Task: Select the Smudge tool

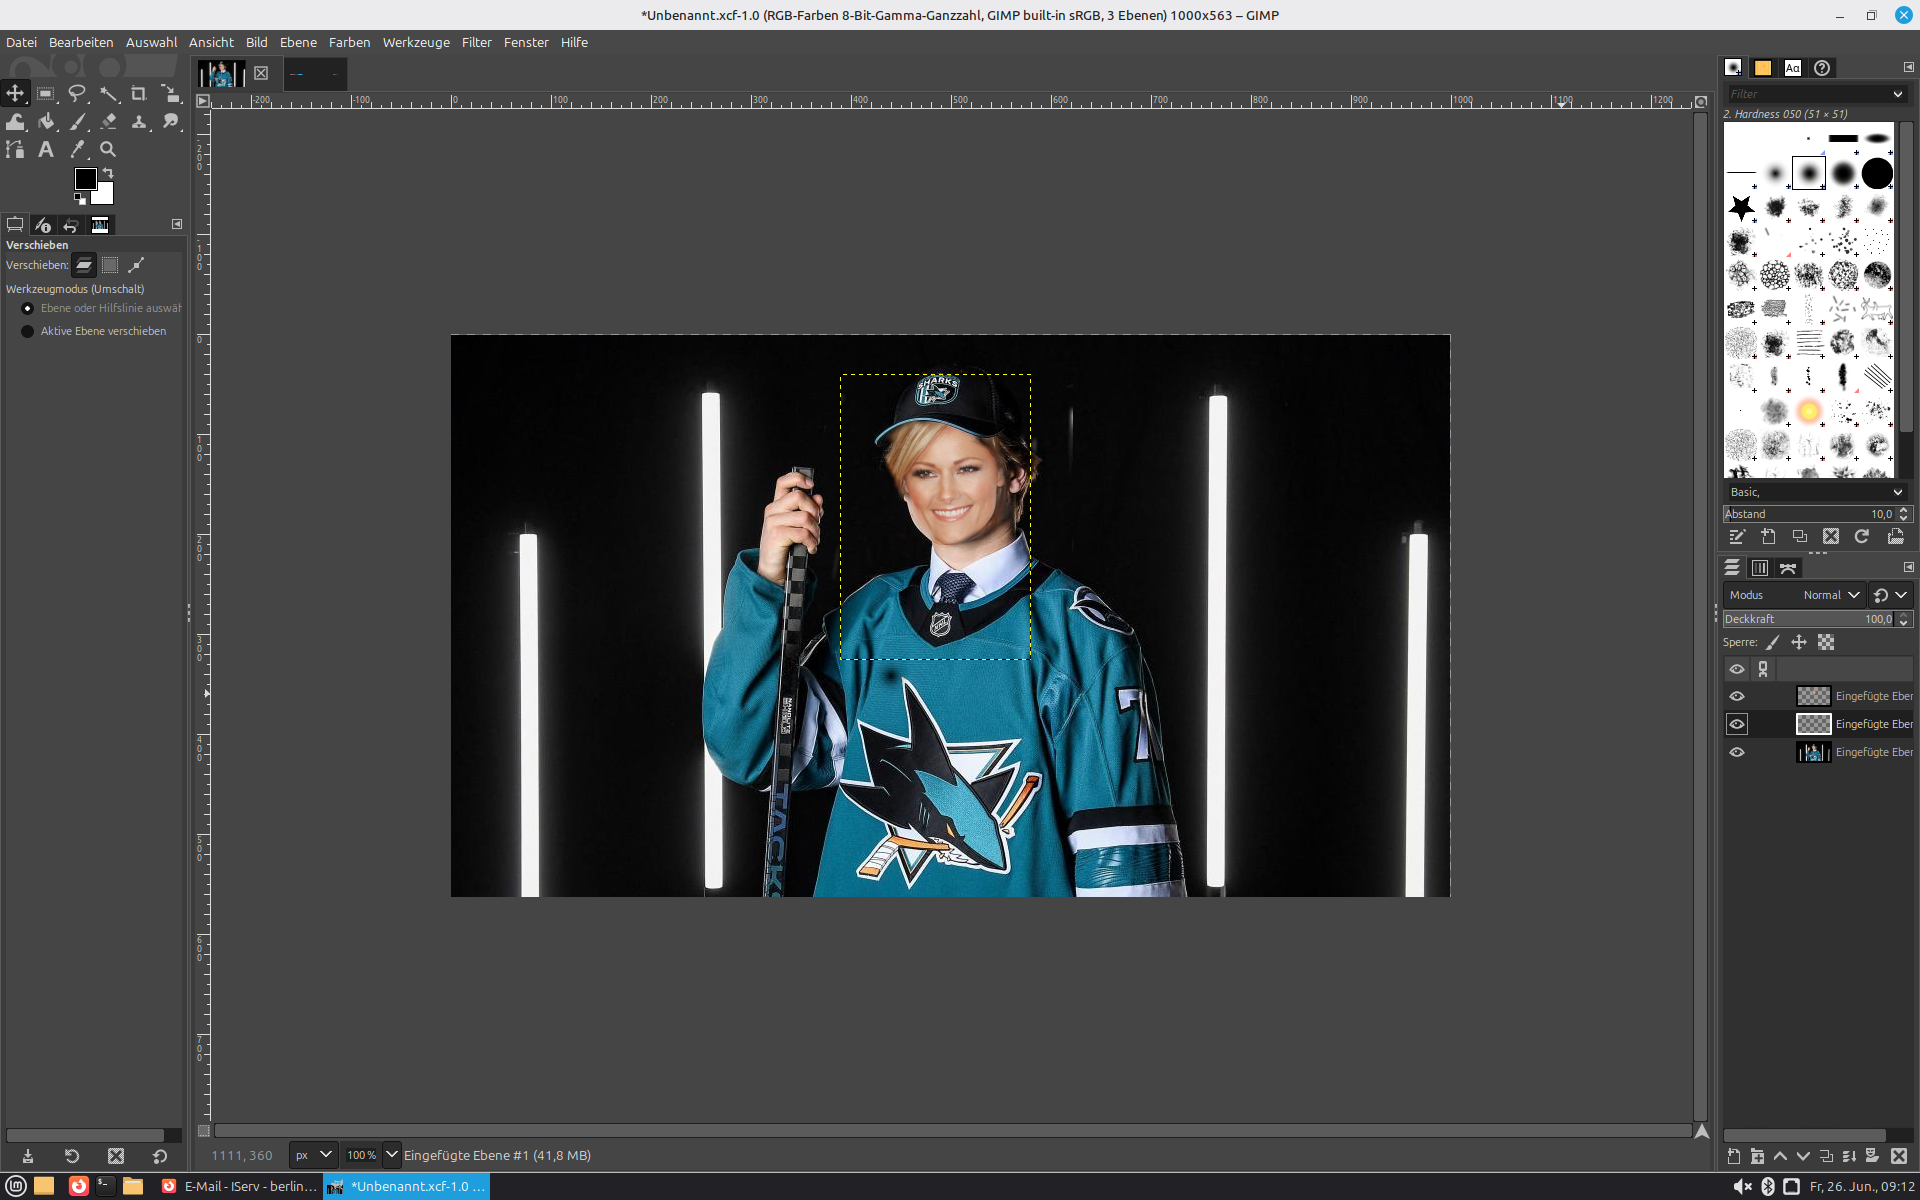Action: 171,121
